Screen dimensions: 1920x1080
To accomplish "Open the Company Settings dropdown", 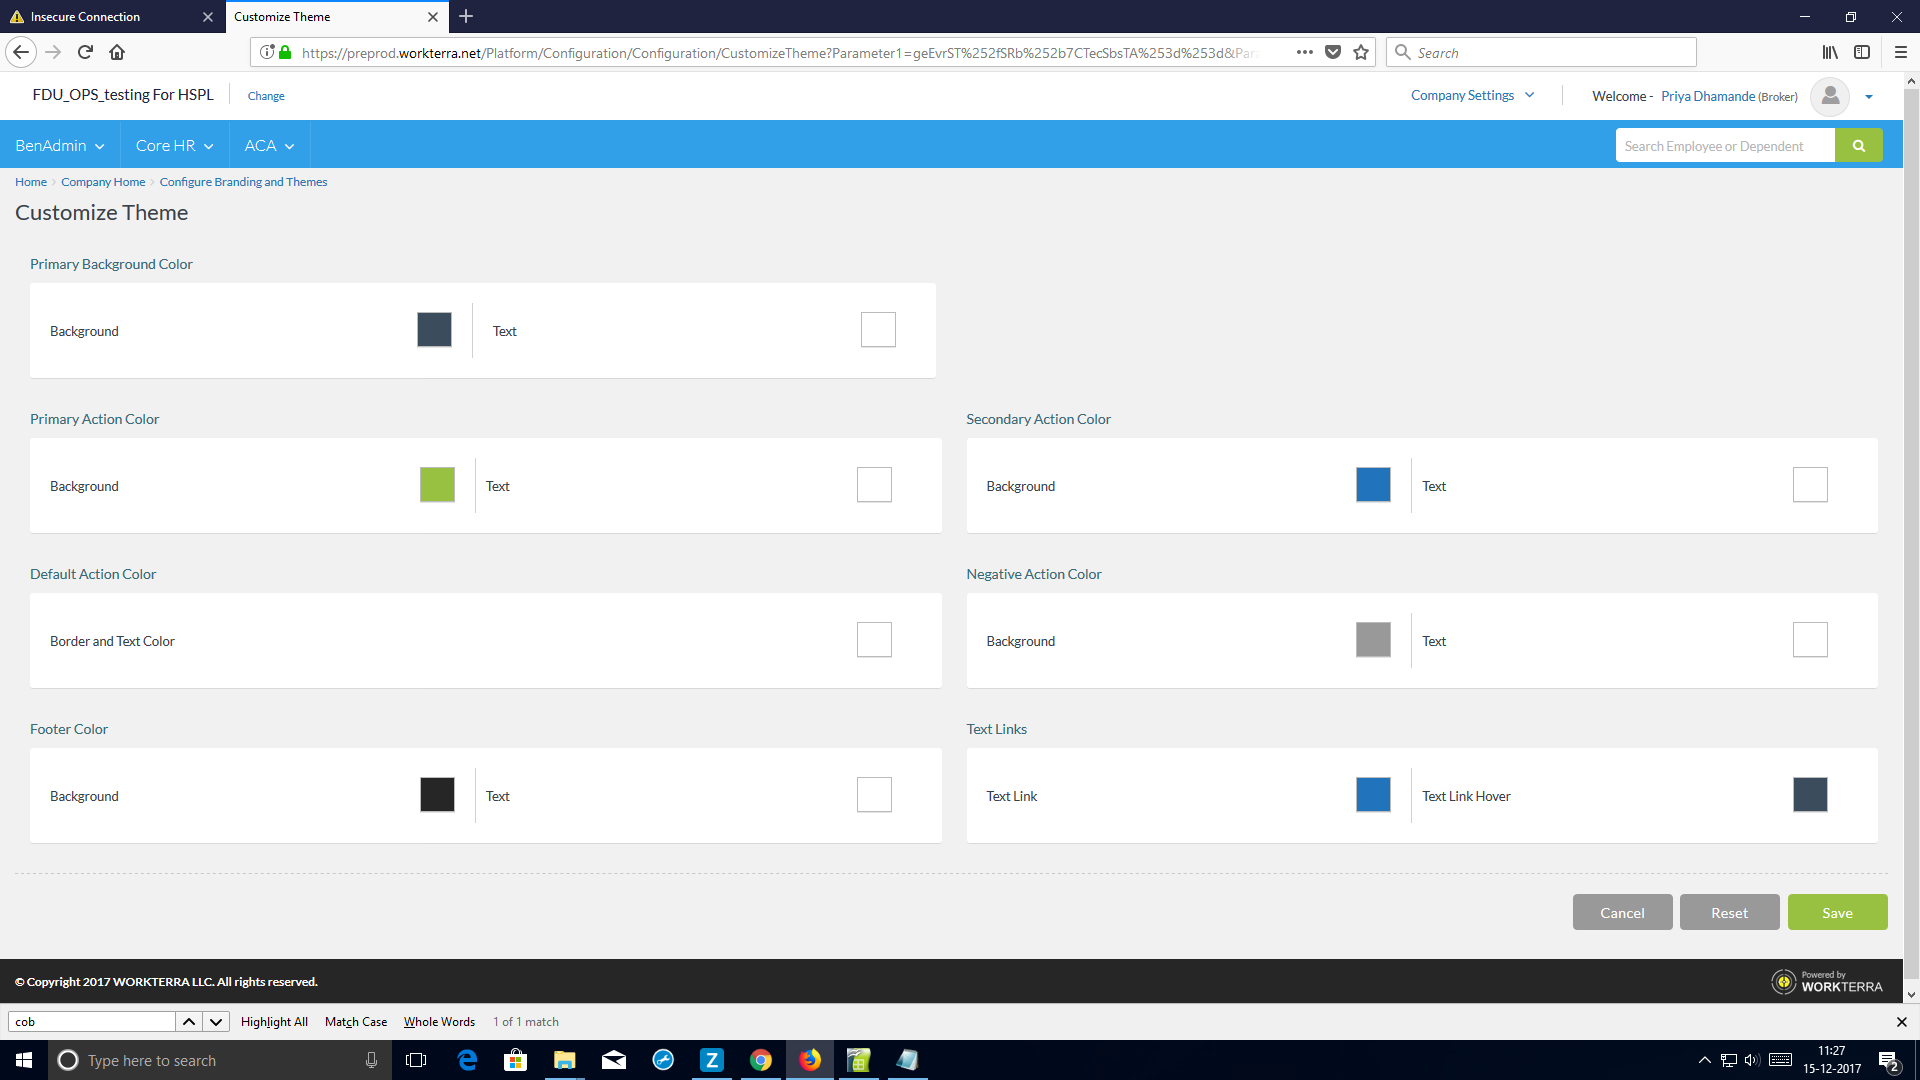I will tap(1472, 96).
